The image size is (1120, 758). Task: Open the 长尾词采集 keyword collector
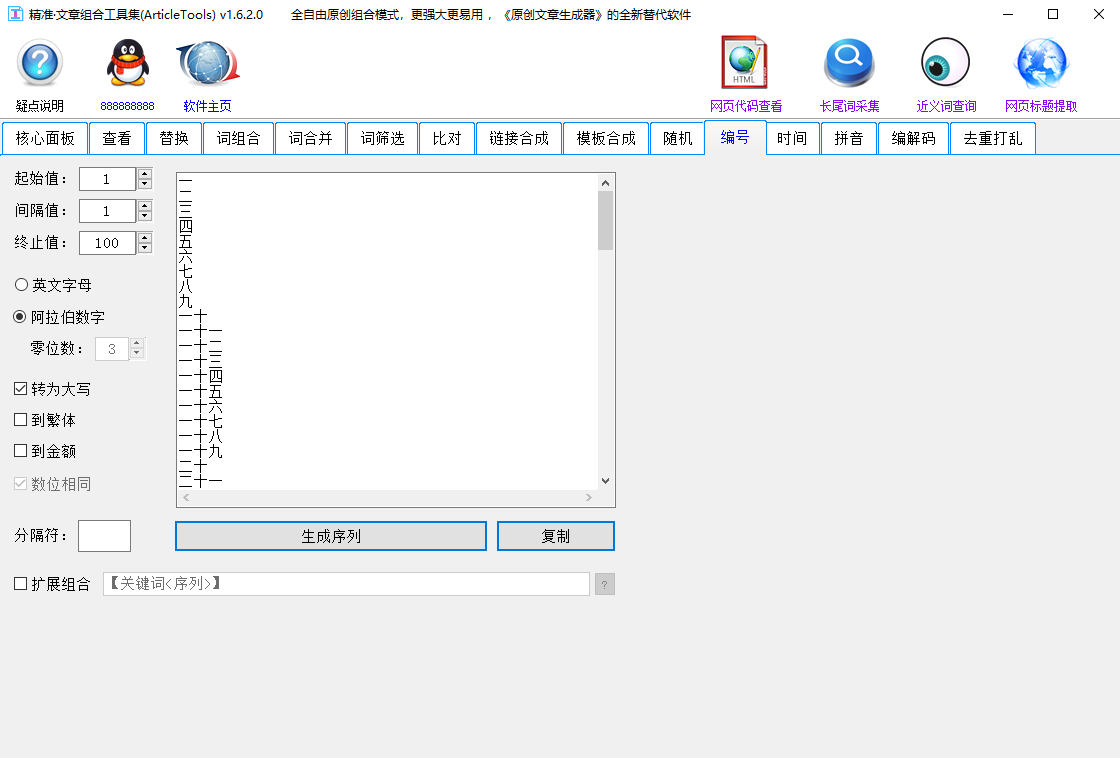click(x=848, y=62)
